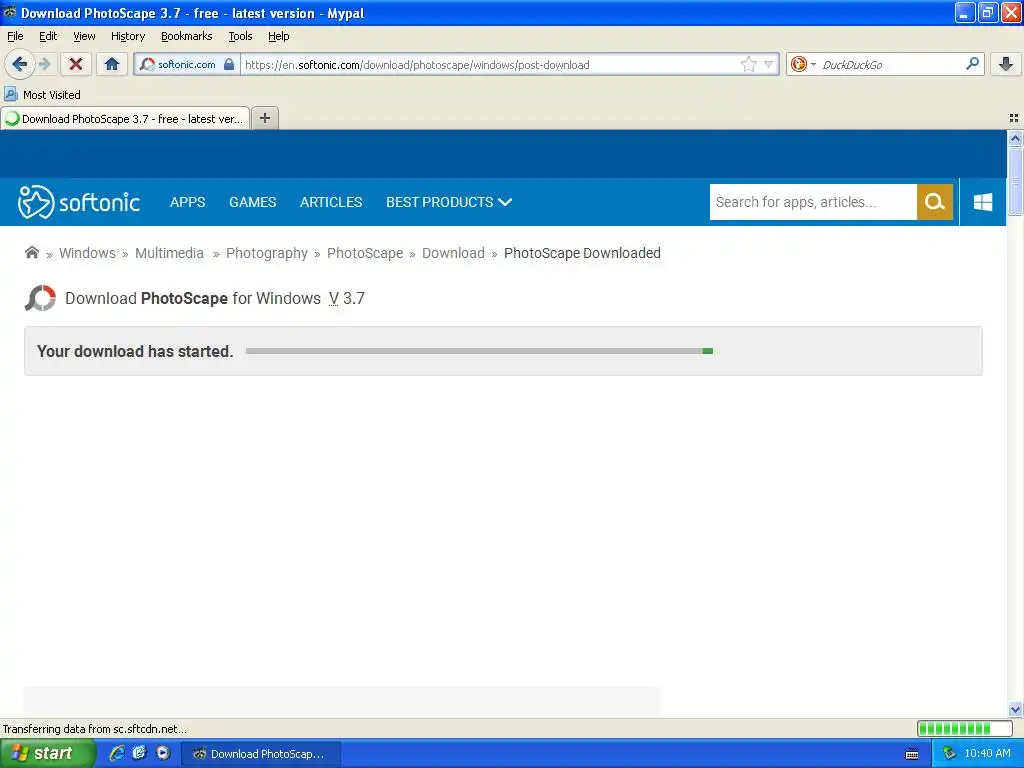Click the PhotoScape app icon beside title
Image resolution: width=1024 pixels, height=768 pixels.
coord(40,298)
